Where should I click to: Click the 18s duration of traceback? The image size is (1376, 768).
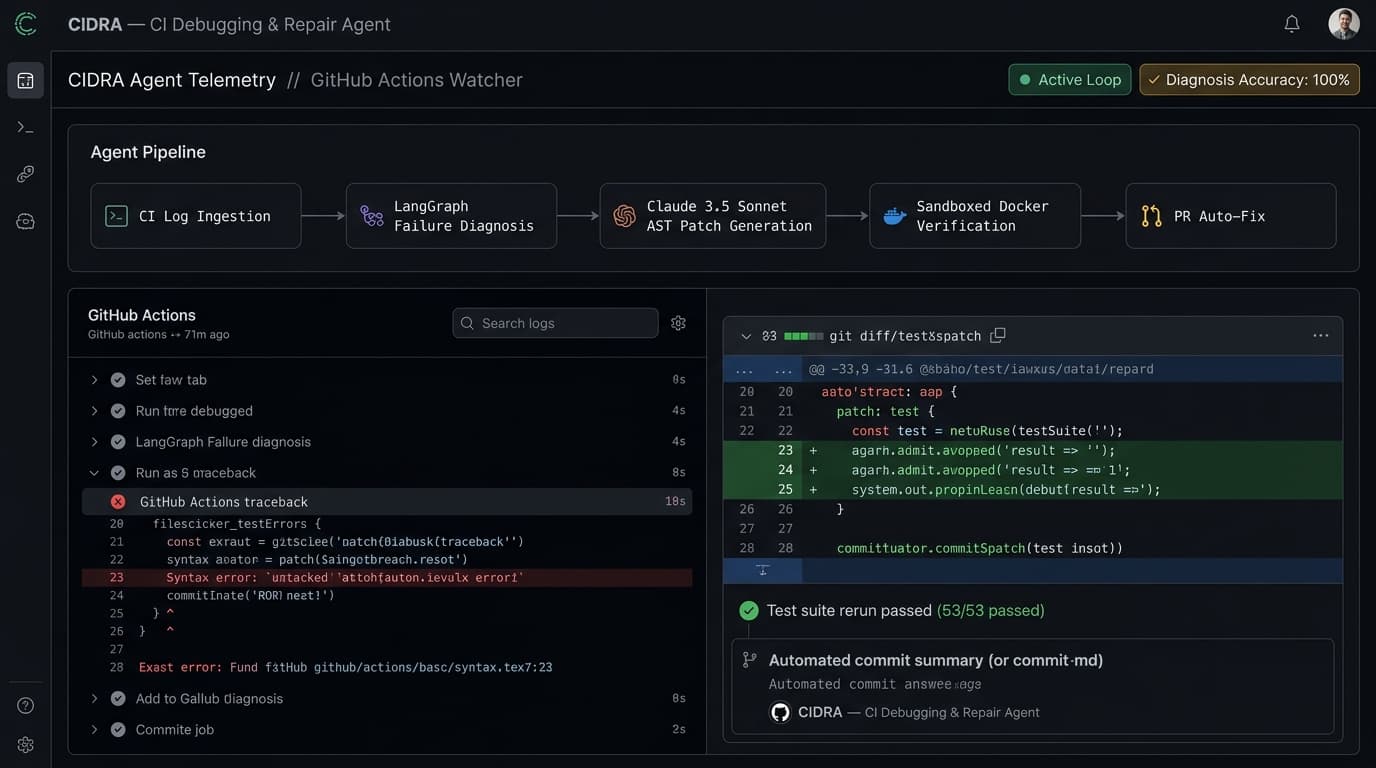tap(675, 502)
